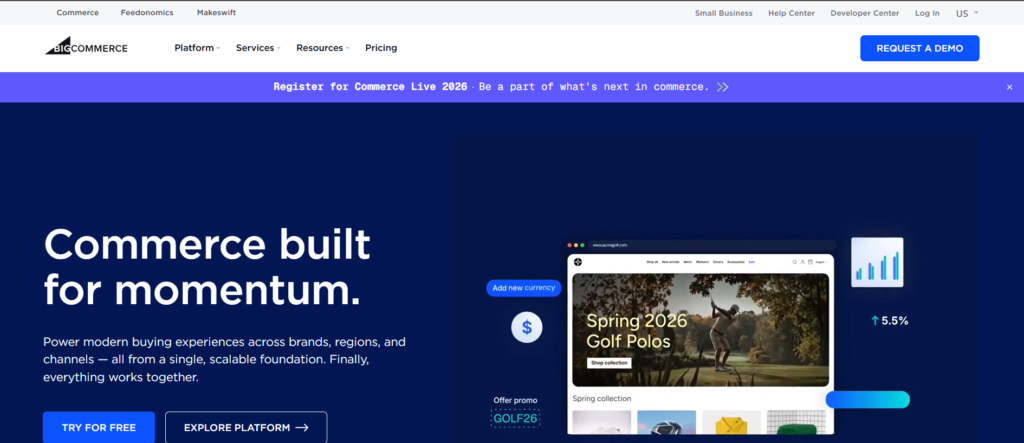Open the Commerce top link
The height and width of the screenshot is (443, 1024).
(x=78, y=13)
